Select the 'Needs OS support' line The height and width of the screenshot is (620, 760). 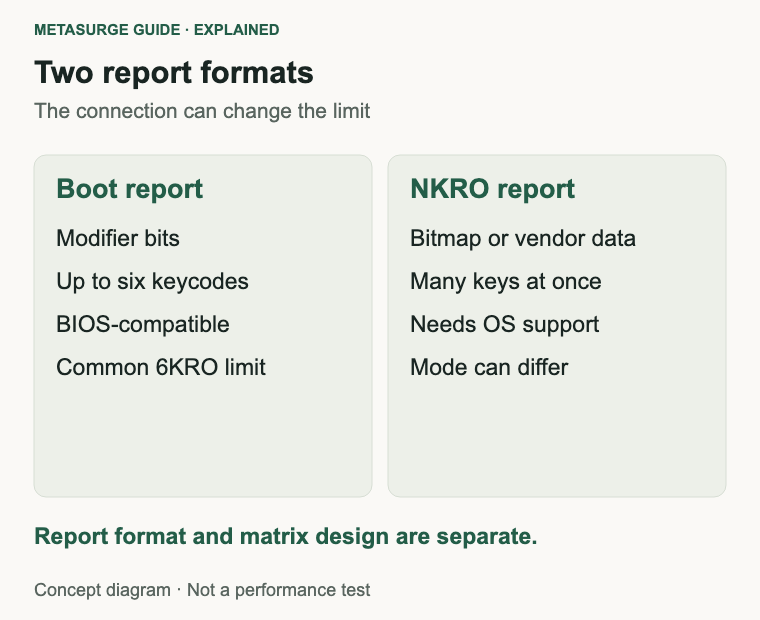point(505,324)
